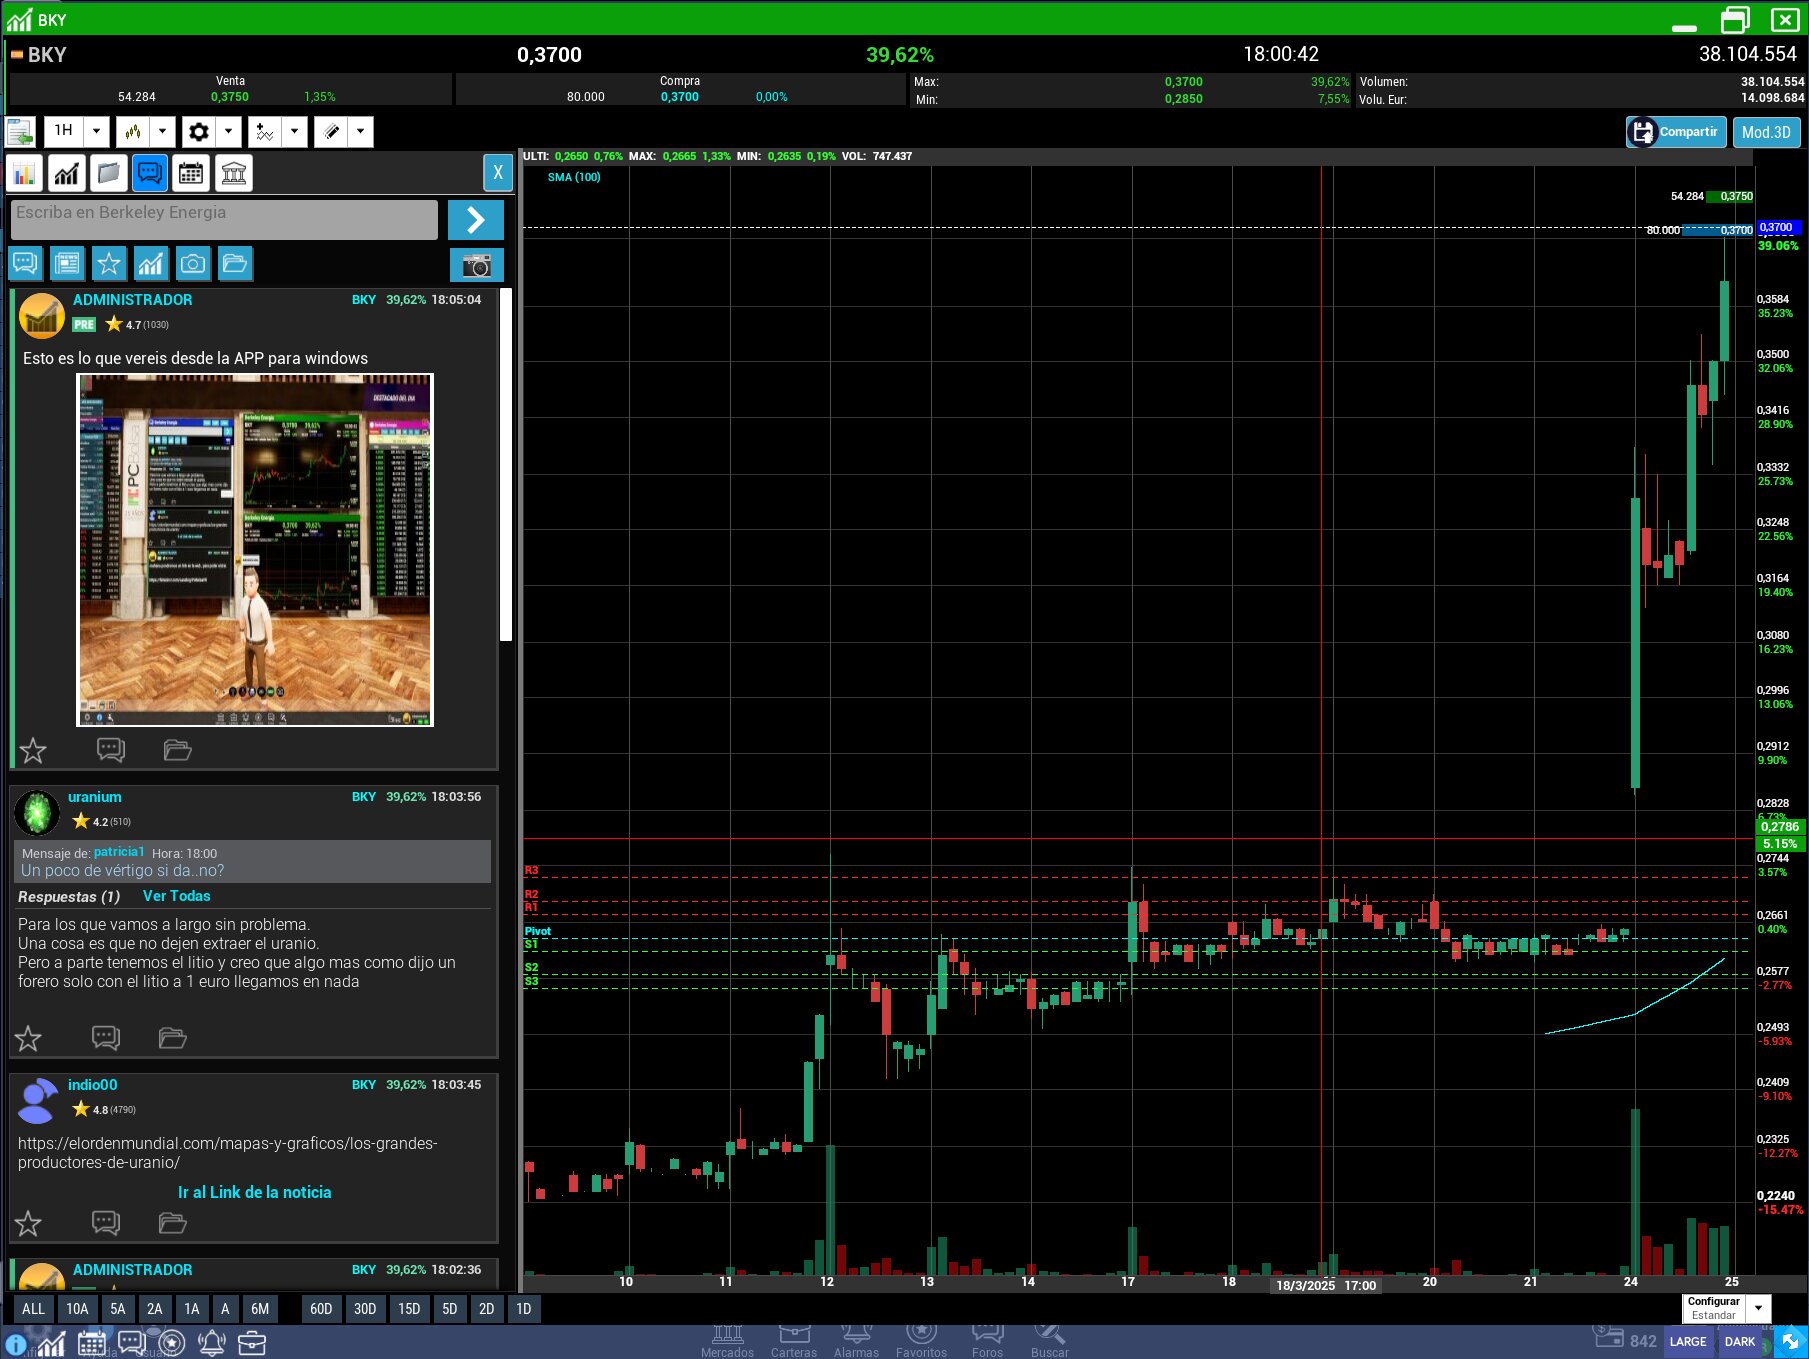Image resolution: width=1809 pixels, height=1359 pixels.
Task: Open the export data sheet icon
Action: 20,131
